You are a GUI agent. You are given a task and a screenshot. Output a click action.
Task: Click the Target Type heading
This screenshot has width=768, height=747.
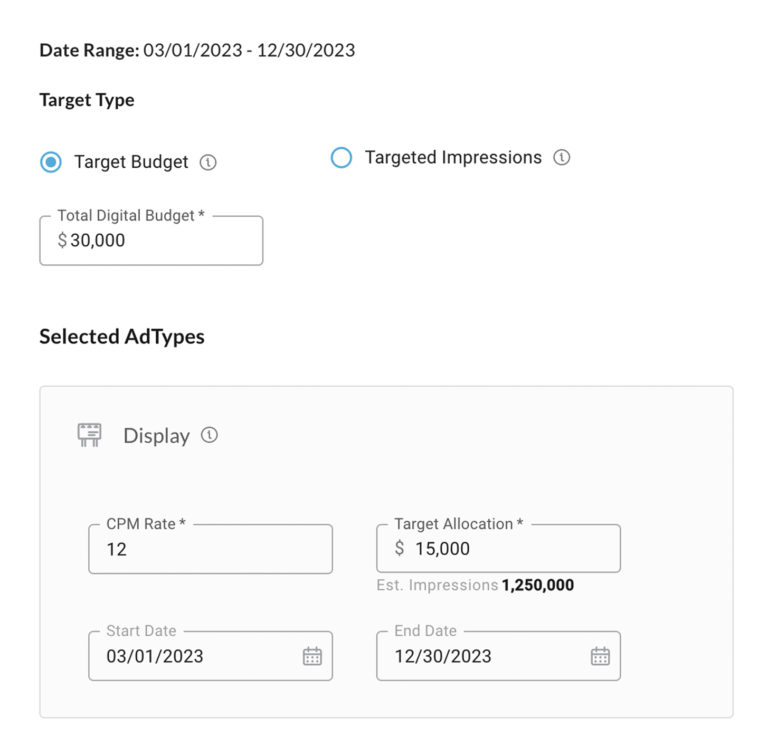point(87,100)
